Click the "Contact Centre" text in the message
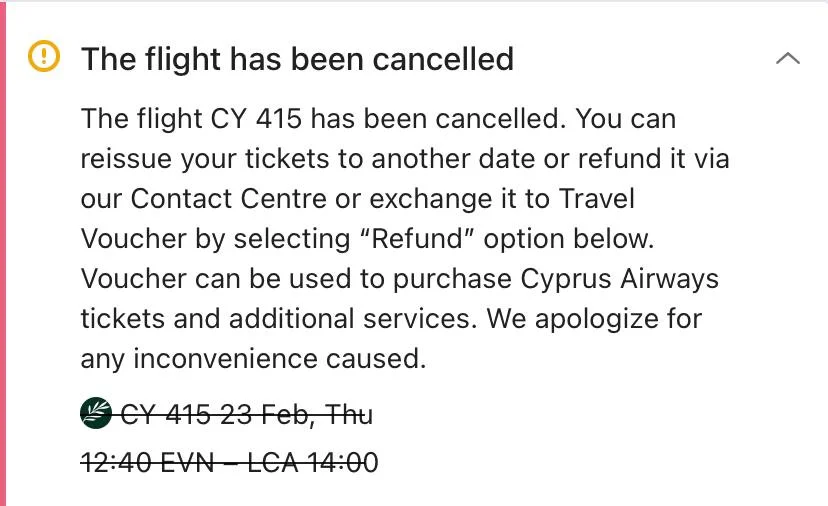This screenshot has width=828, height=506. pos(229,198)
